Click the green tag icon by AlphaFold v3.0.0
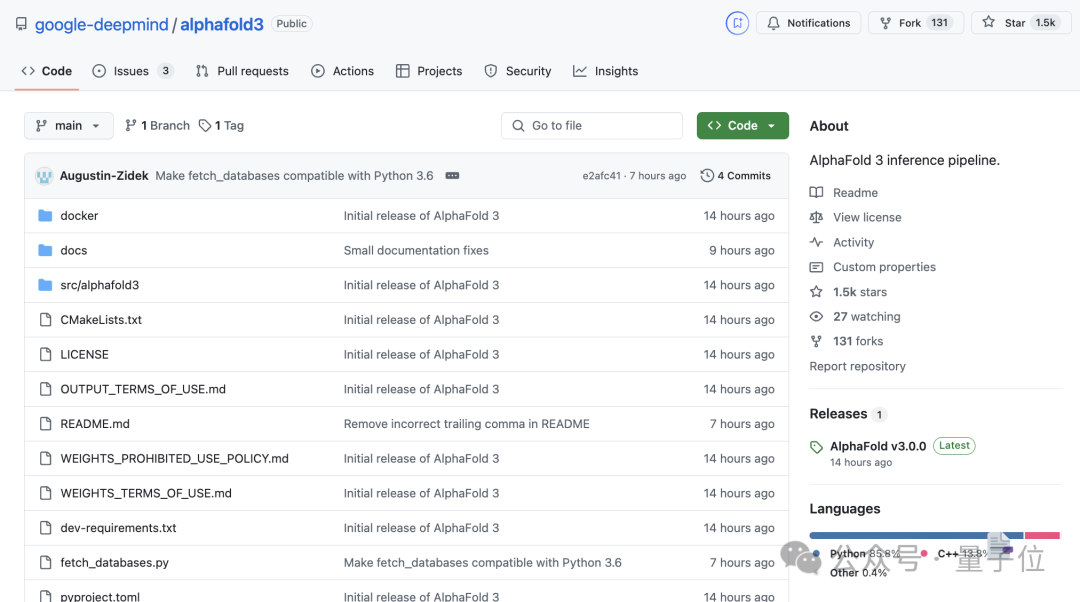1080x602 pixels. pos(816,447)
